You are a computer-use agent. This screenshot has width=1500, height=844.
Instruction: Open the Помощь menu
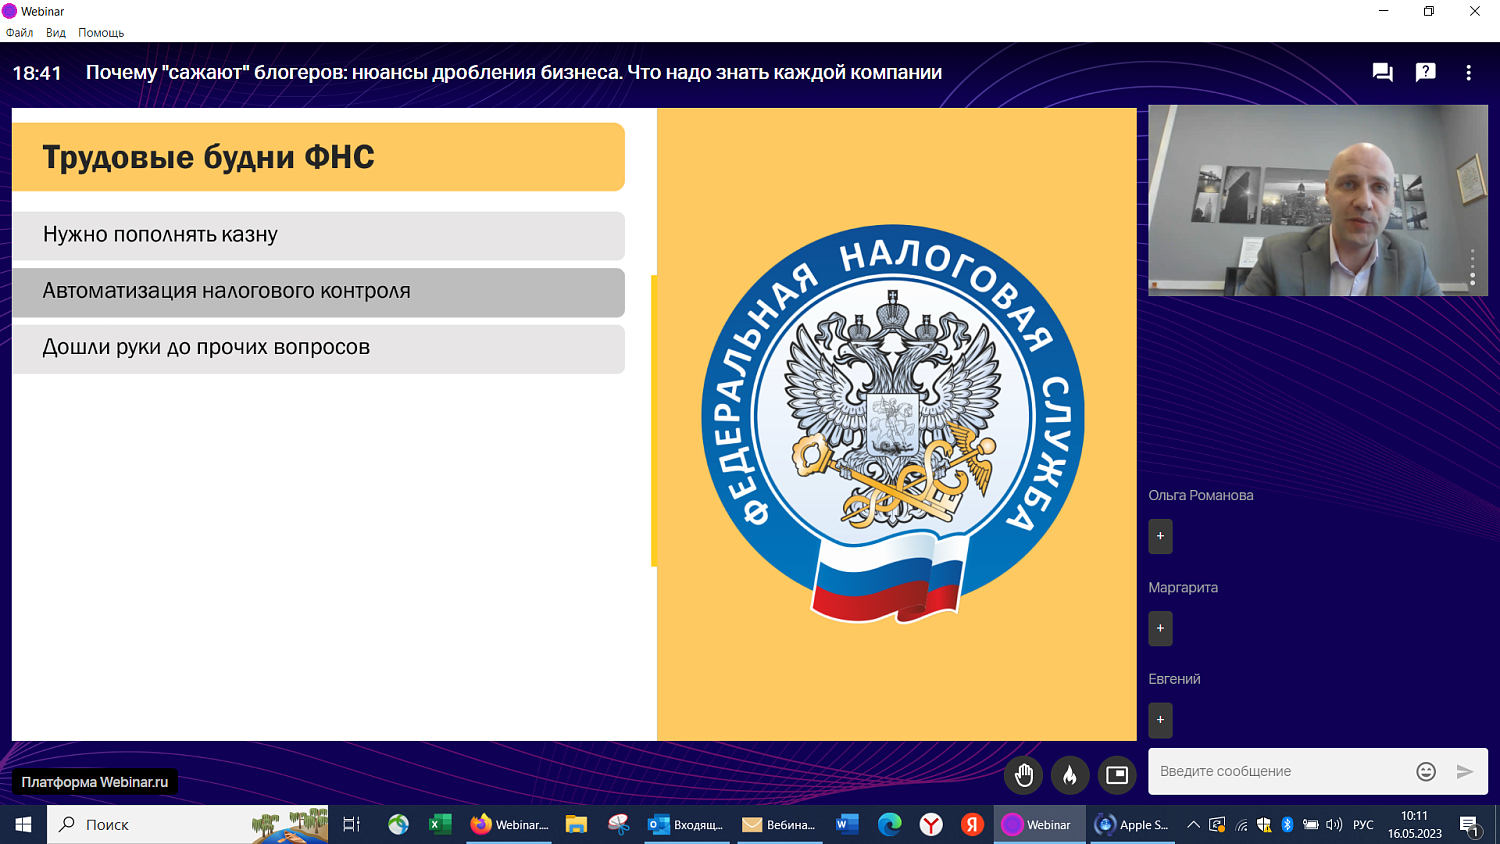(101, 32)
